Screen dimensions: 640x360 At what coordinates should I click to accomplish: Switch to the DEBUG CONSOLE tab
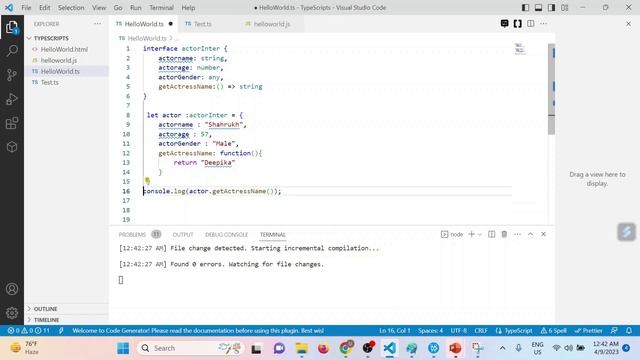pyautogui.click(x=227, y=235)
